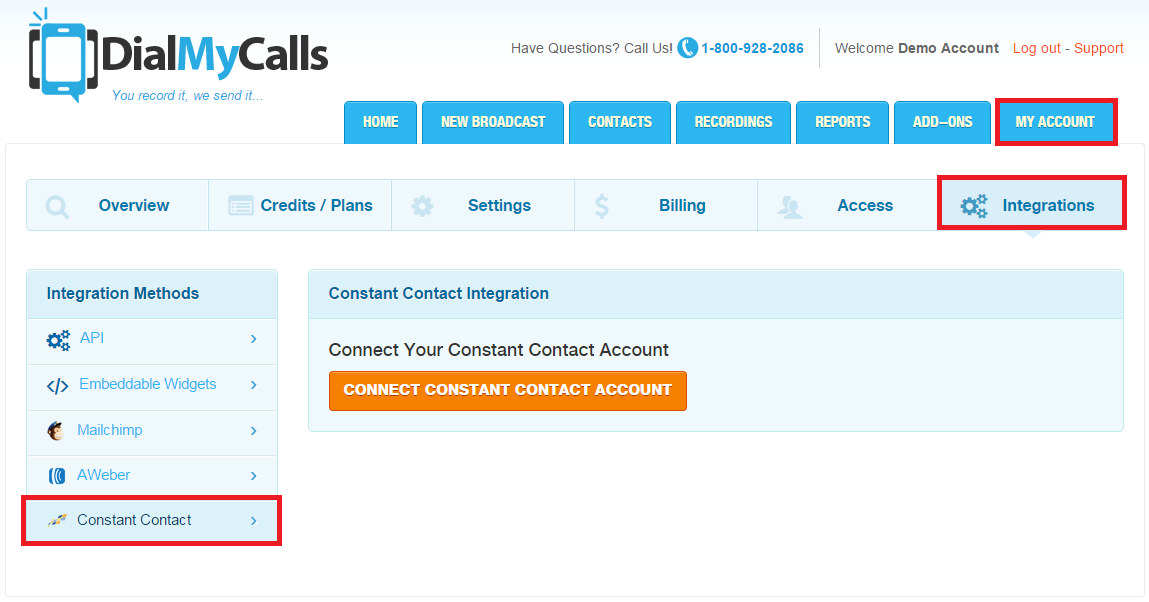Open the New Broadcast menu tab

click(x=493, y=122)
